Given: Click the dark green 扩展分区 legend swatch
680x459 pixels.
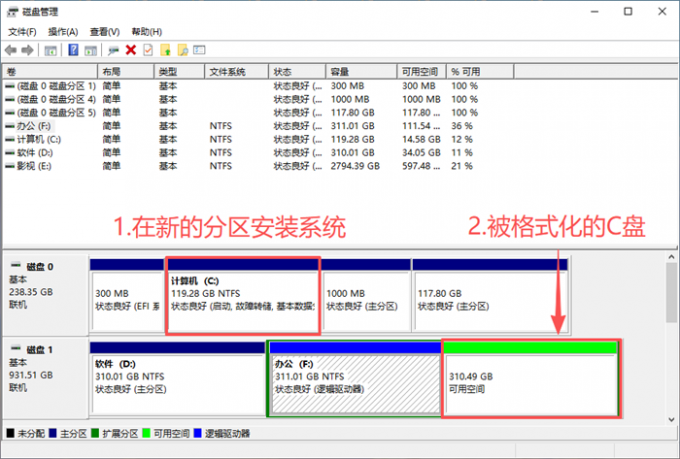Looking at the screenshot, I should coord(95,433).
